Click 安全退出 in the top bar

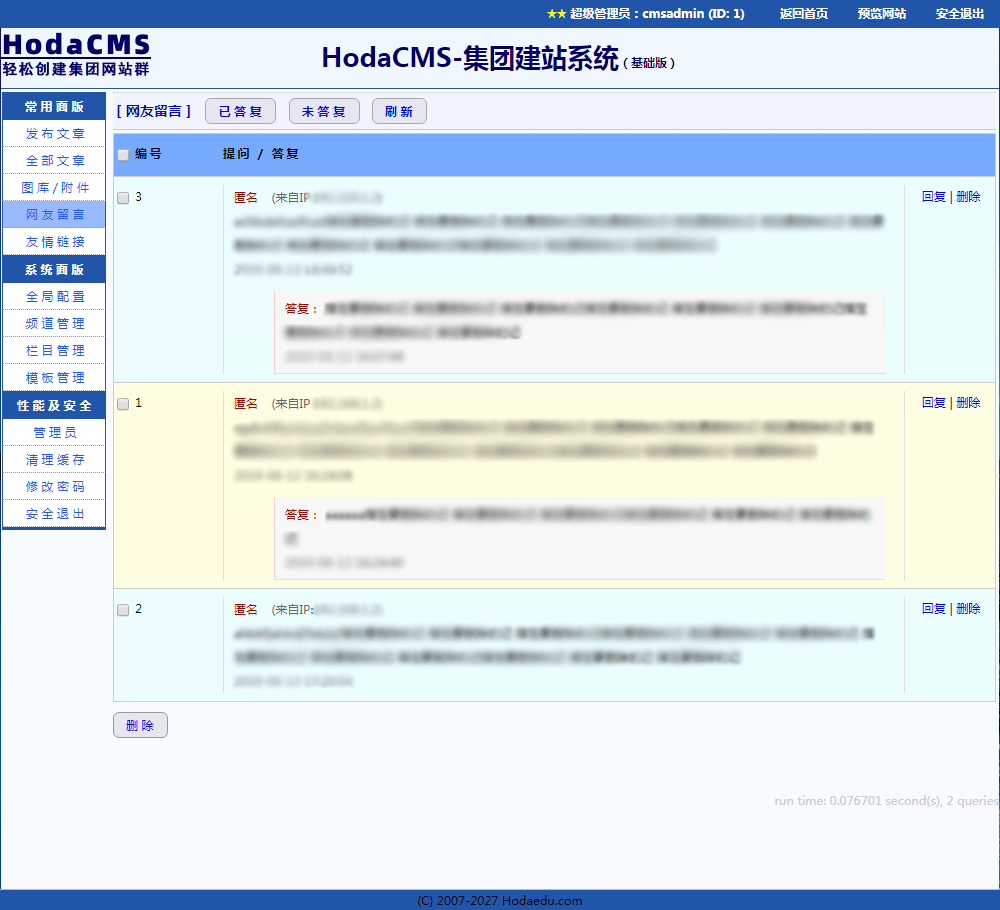960,13
